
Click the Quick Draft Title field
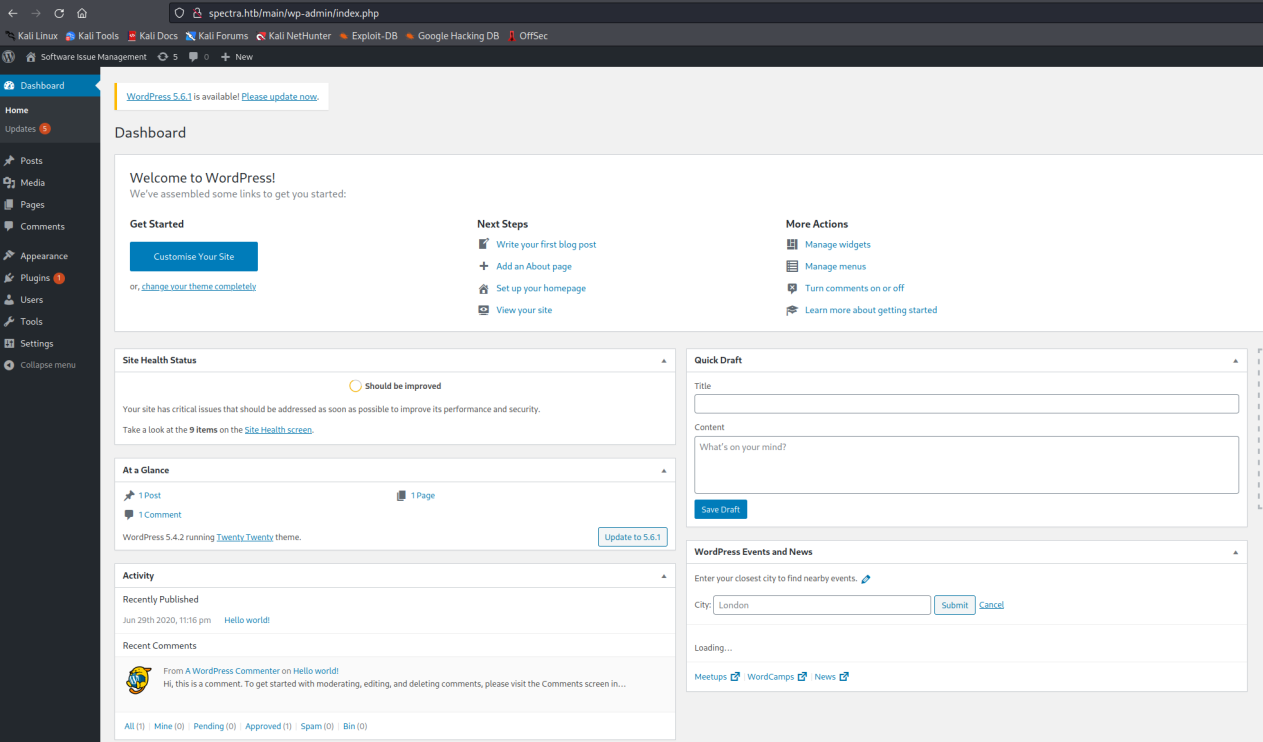point(966,404)
